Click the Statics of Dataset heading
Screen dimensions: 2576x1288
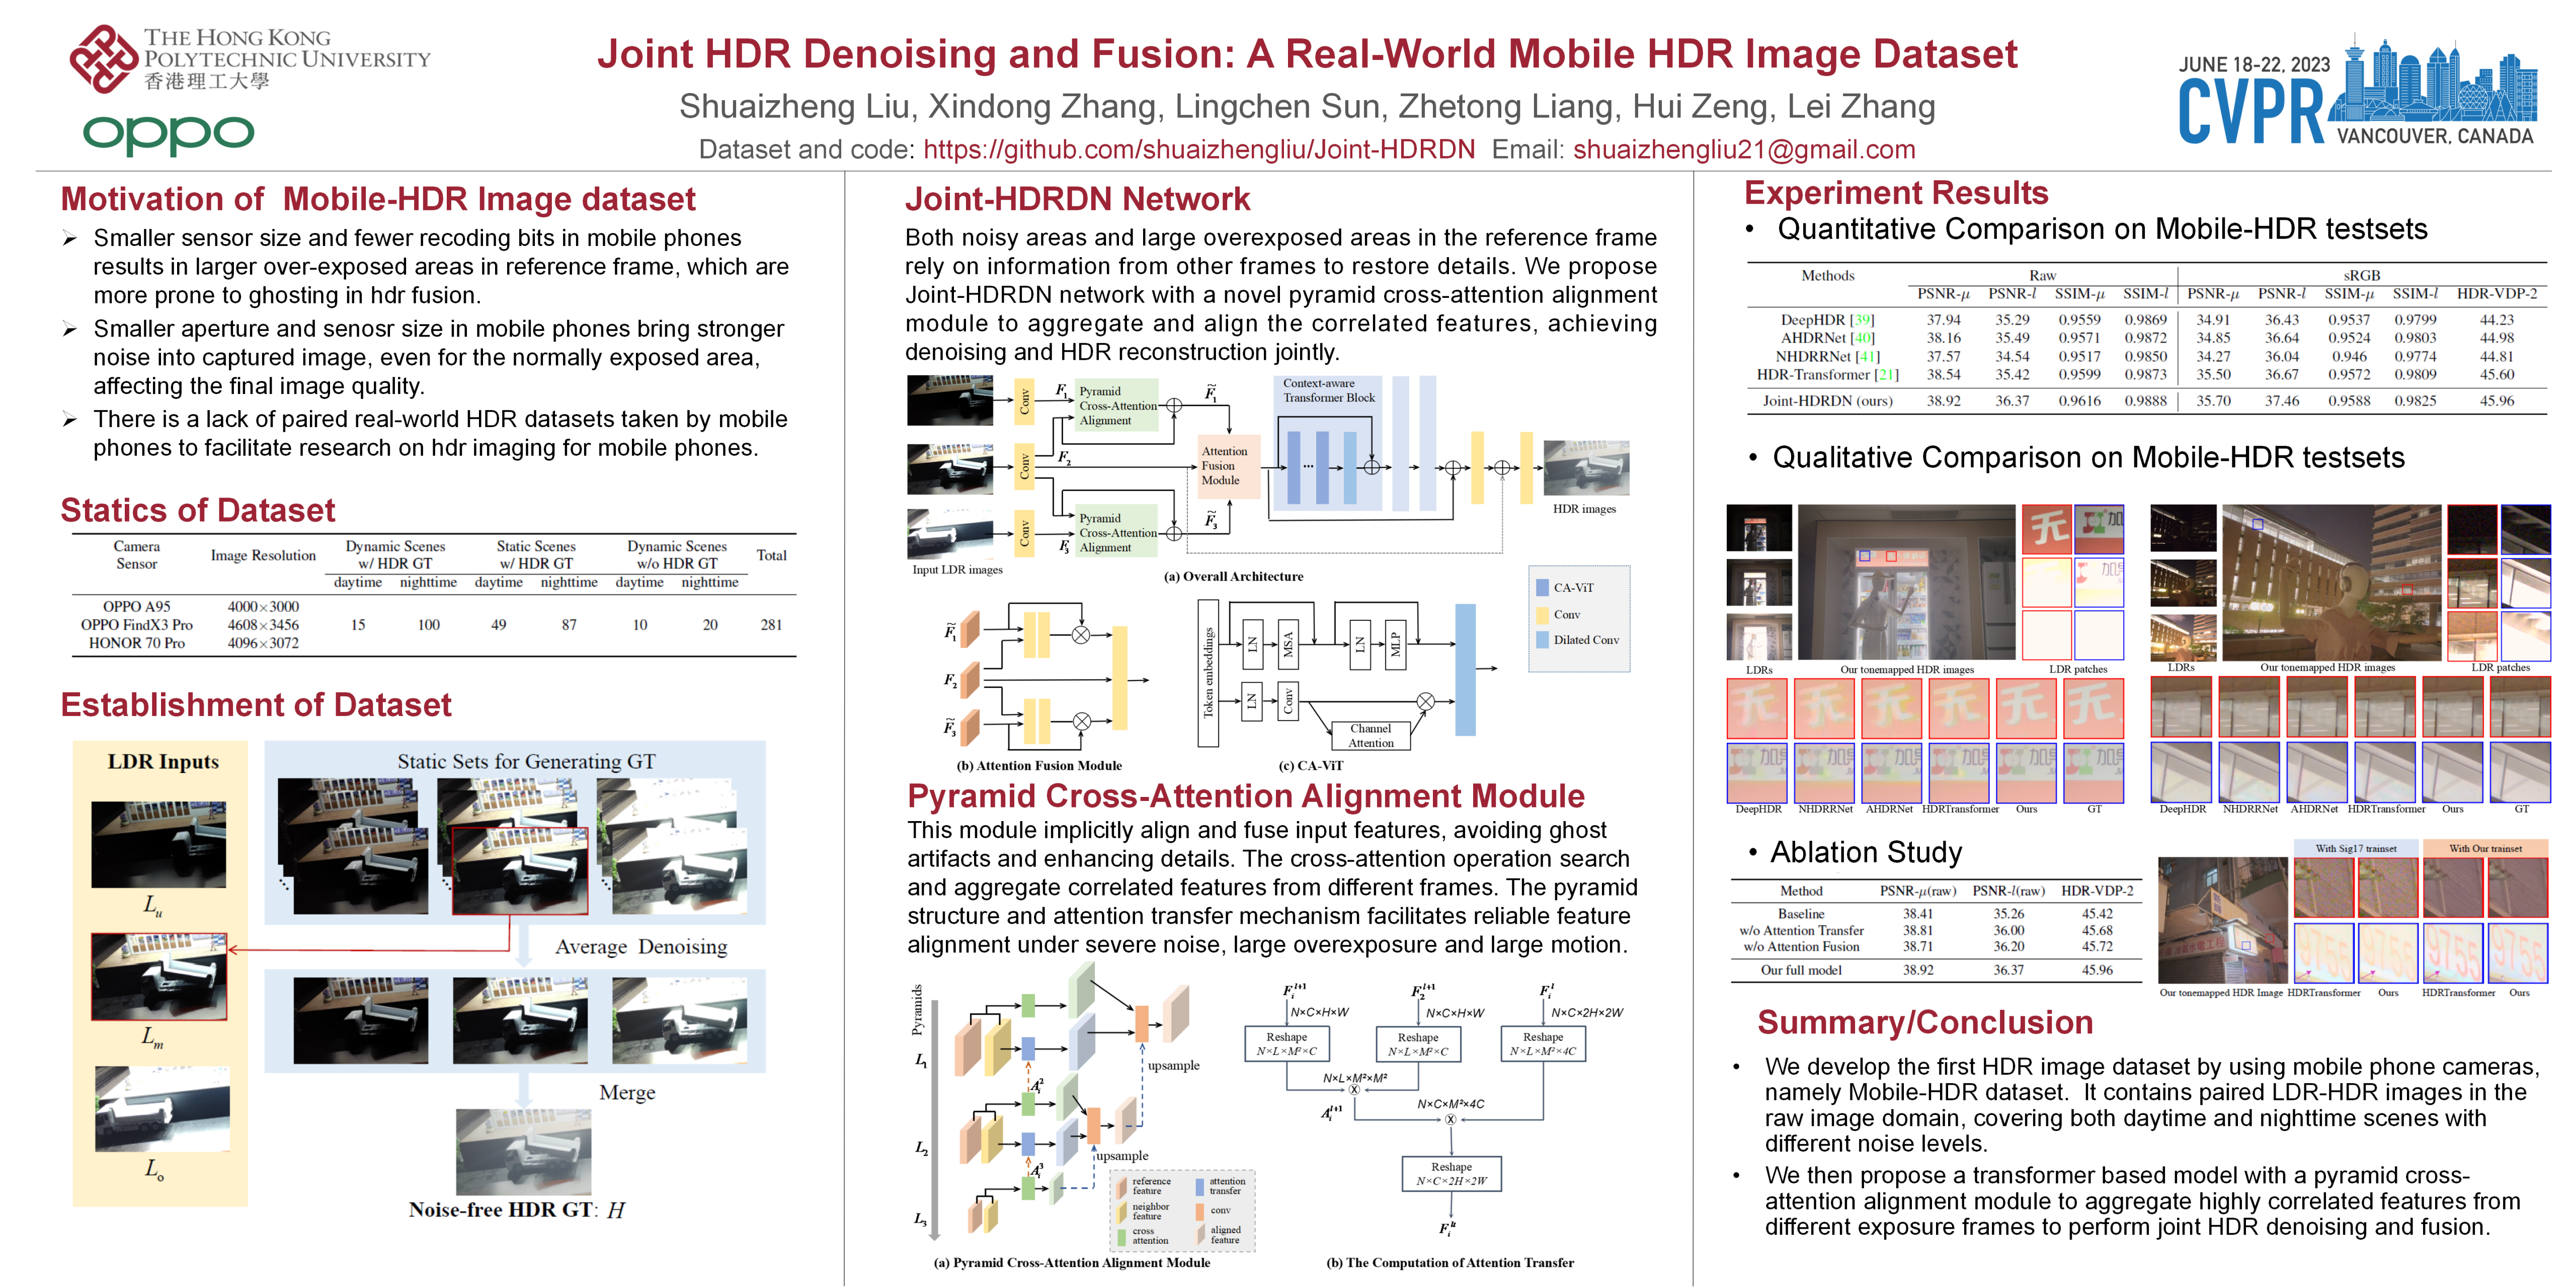[197, 510]
